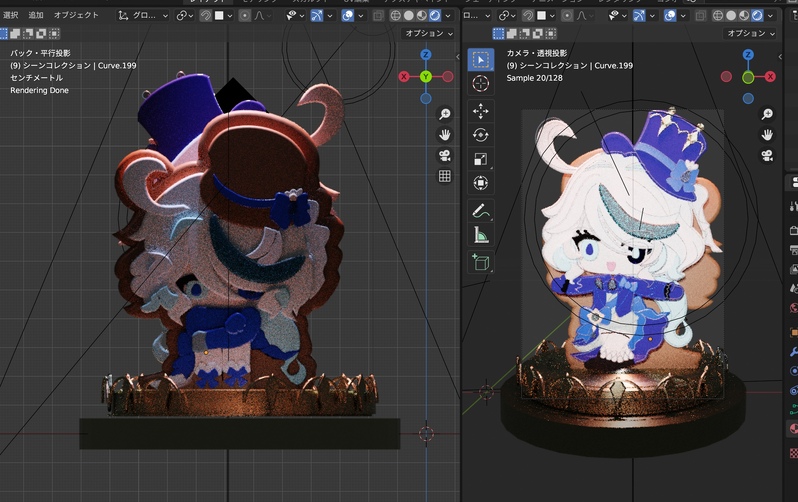Click the blue Z axis on right gizmo
Screen dimensions: 798x502
click(x=748, y=54)
